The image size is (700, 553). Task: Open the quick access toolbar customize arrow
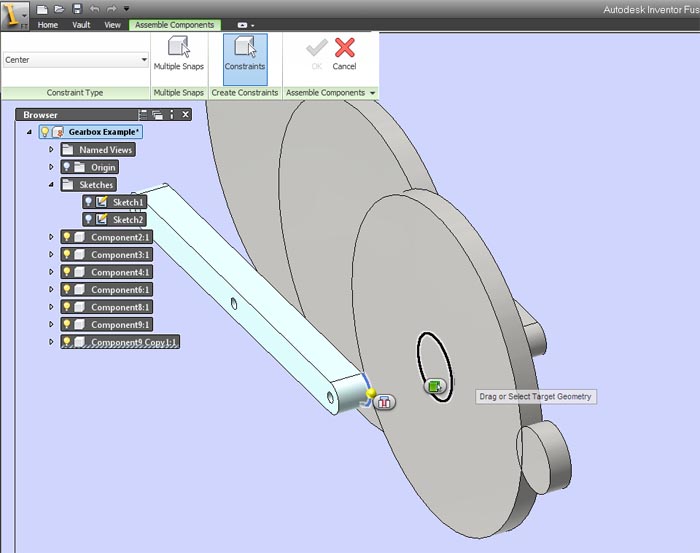click(126, 9)
